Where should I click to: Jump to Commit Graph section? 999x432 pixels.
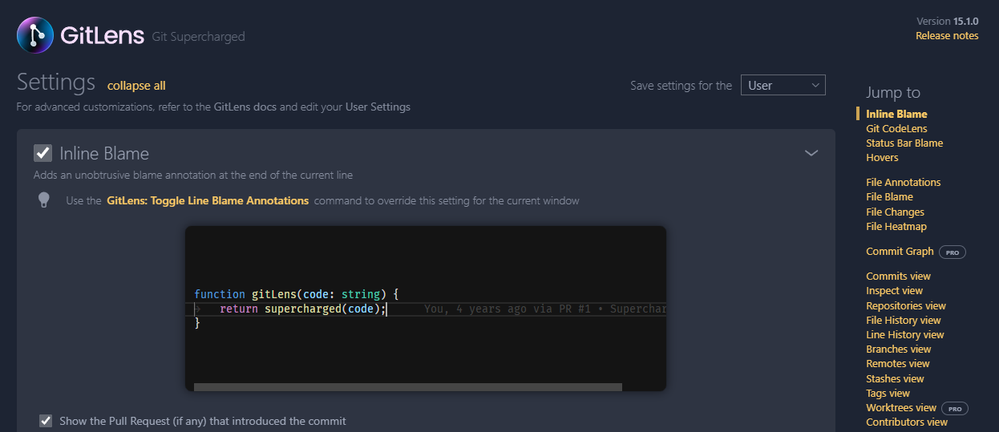pos(900,252)
